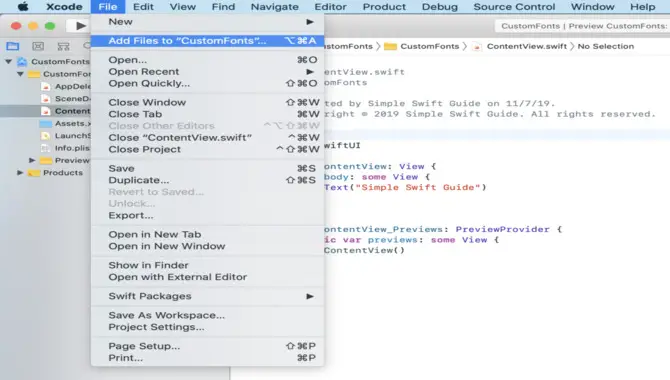Choose Add Files to "CustomFonts"

coord(207,41)
